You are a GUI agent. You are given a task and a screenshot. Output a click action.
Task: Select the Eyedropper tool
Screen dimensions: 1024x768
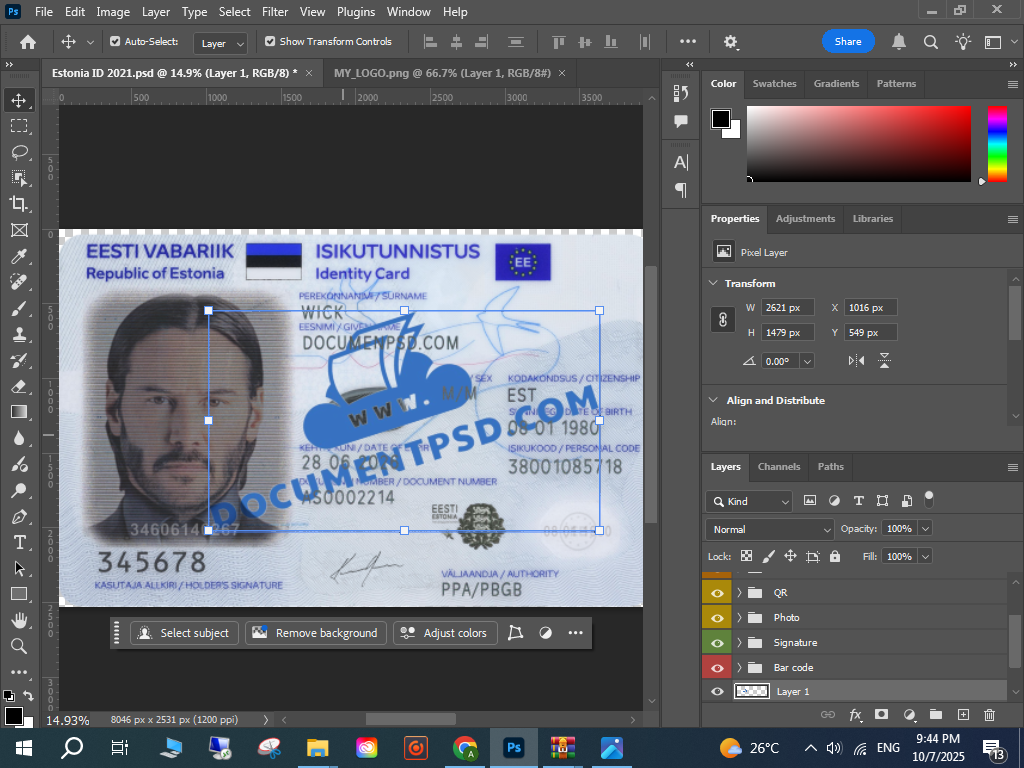pyautogui.click(x=19, y=257)
